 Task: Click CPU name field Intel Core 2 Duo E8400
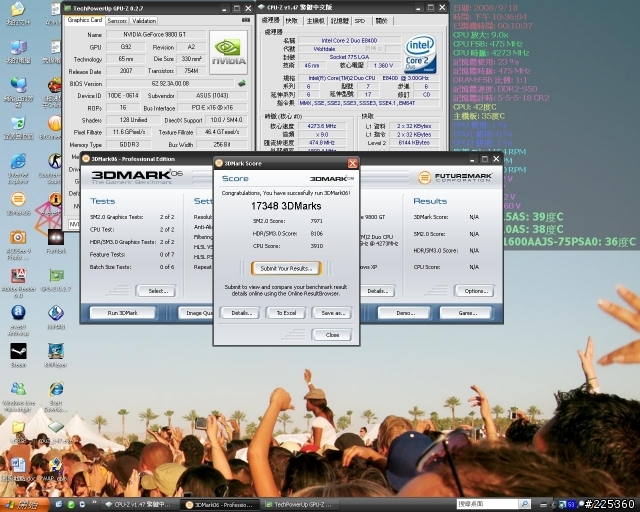point(349,40)
